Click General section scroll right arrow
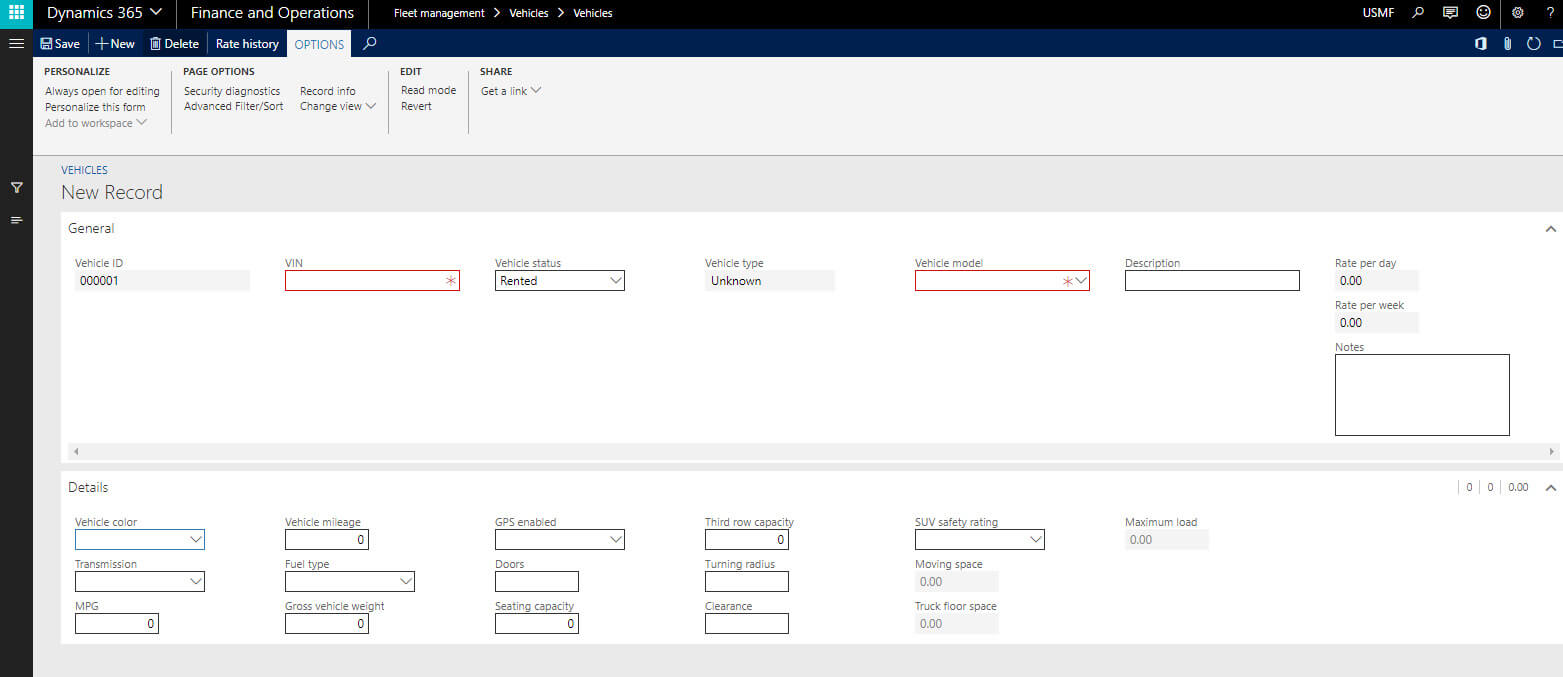Screen dimensions: 1563x677 1552,452
